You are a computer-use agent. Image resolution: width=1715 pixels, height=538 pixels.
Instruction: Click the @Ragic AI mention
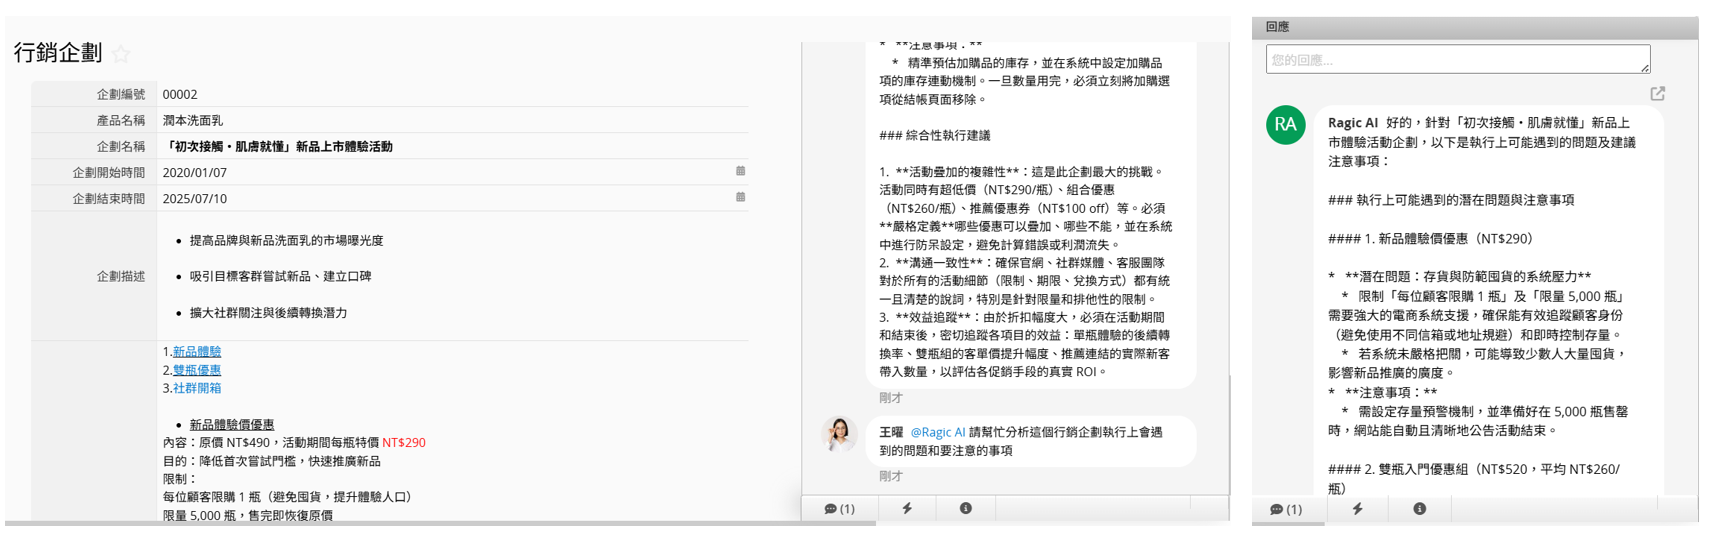937,432
